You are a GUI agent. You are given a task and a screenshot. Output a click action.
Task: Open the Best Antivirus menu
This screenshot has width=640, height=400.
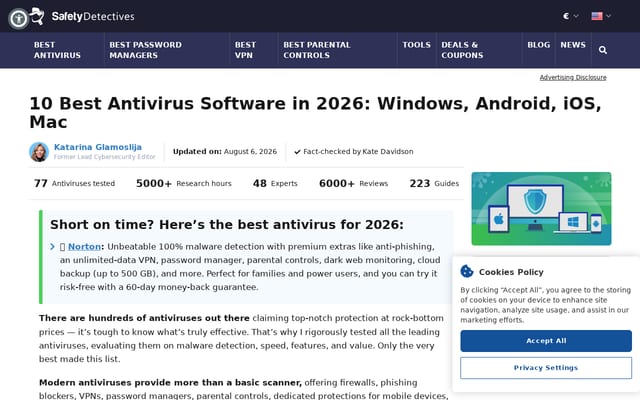click(57, 50)
